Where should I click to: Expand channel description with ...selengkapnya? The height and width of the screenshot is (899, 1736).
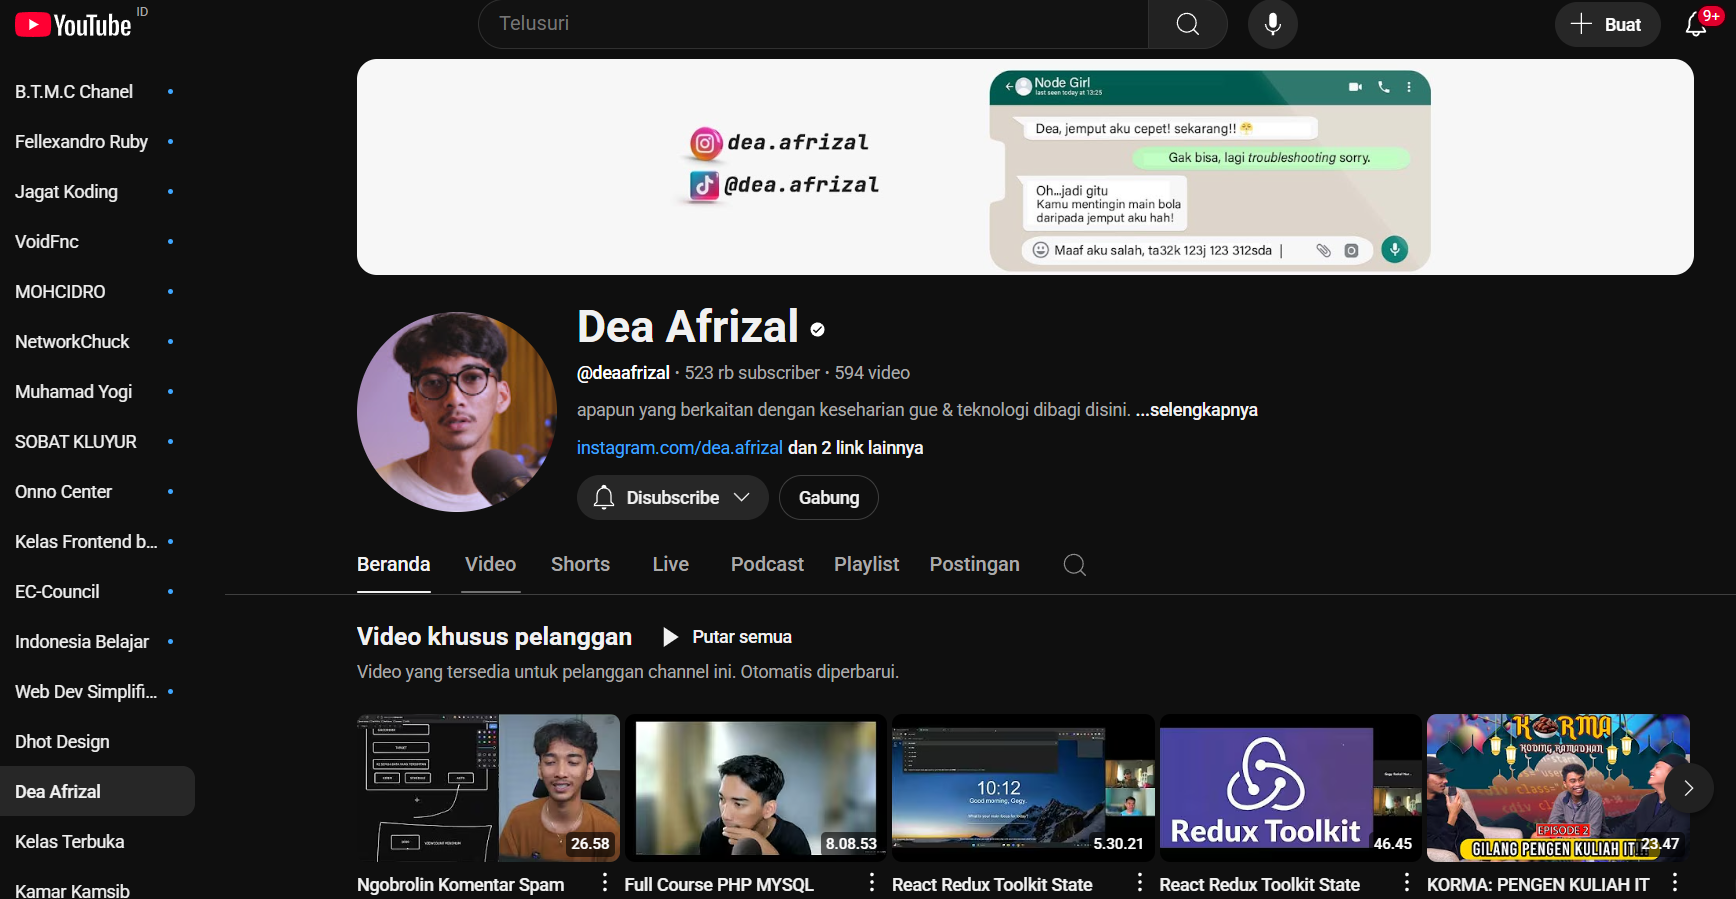[x=1196, y=410]
